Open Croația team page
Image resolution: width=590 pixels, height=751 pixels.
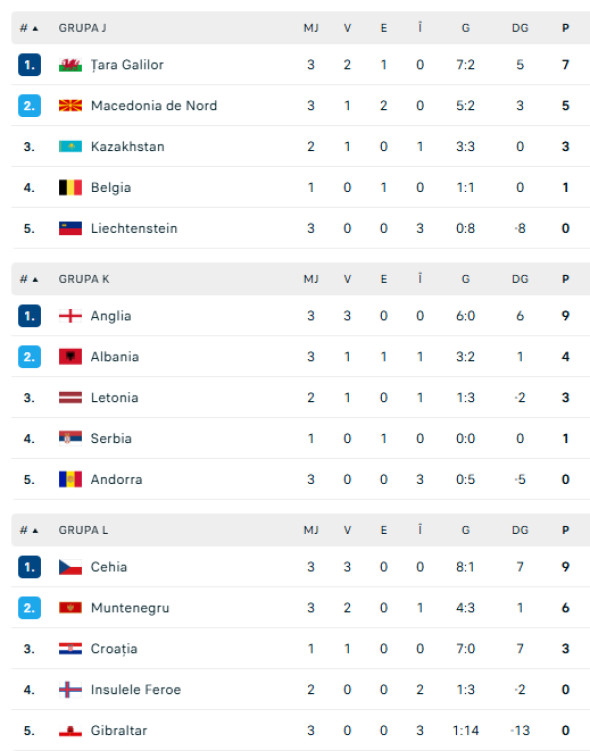[114, 649]
